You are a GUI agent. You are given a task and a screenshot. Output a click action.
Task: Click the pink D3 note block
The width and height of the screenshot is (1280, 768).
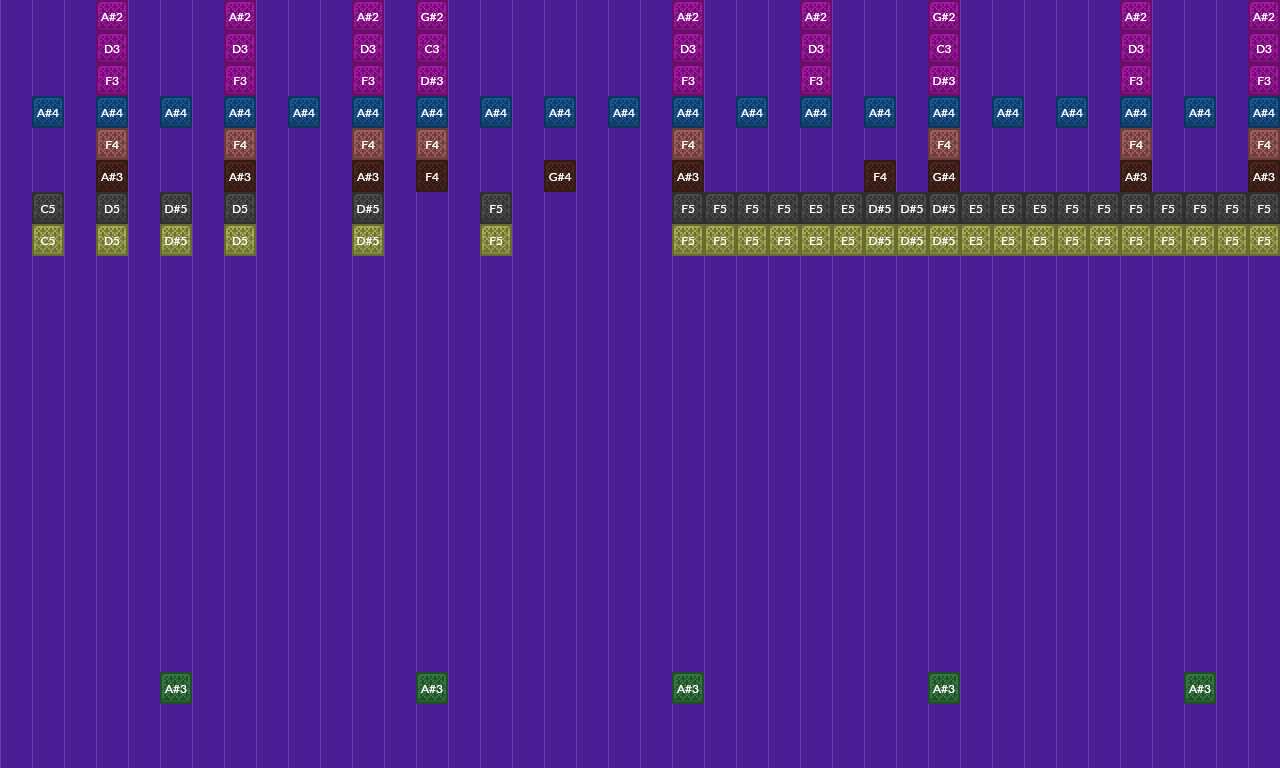point(111,48)
